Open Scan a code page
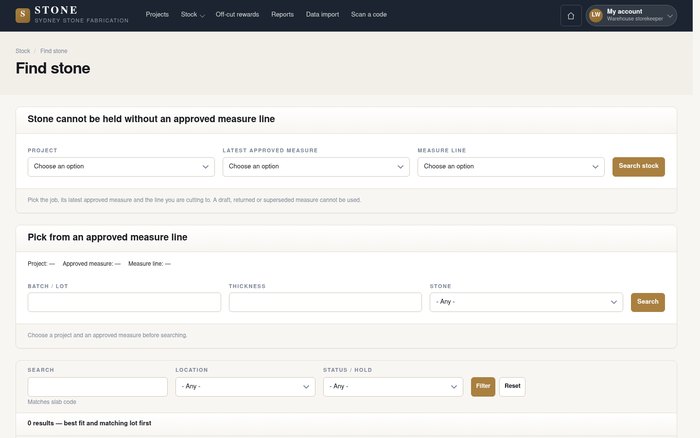 tap(369, 14)
